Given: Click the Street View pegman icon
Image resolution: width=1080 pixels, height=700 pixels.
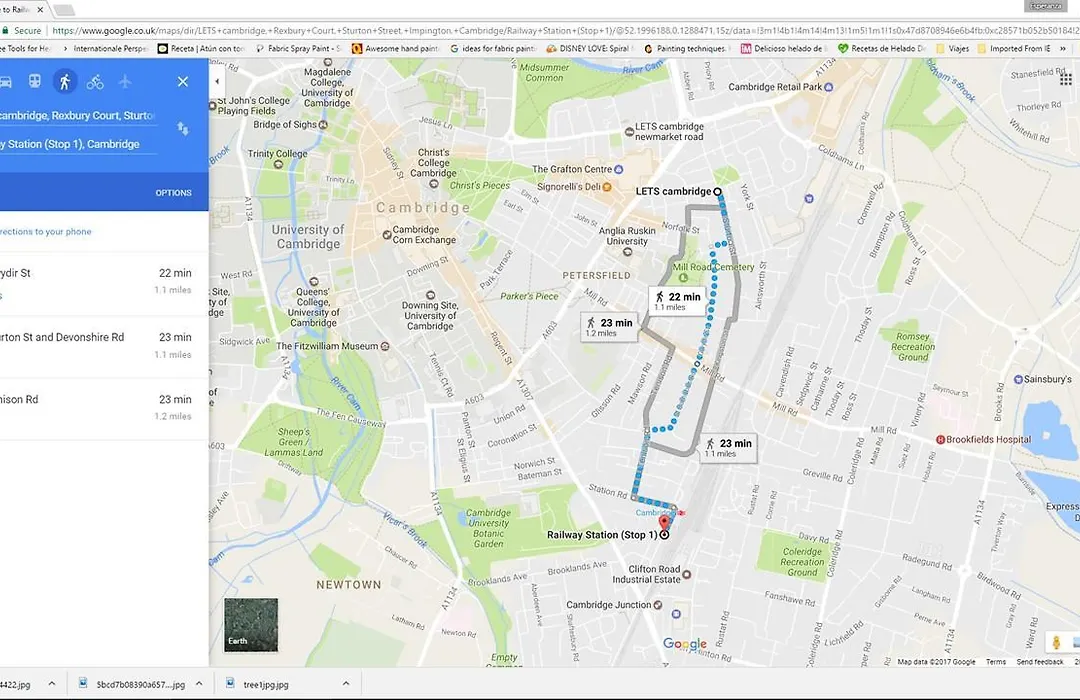Looking at the screenshot, I should (x=1056, y=643).
